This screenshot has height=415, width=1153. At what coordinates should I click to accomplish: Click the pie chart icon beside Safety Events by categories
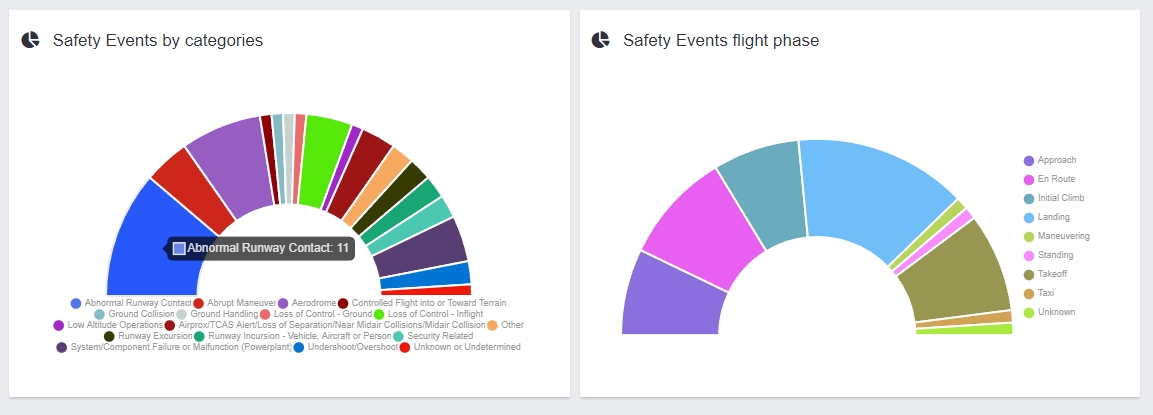click(31, 40)
